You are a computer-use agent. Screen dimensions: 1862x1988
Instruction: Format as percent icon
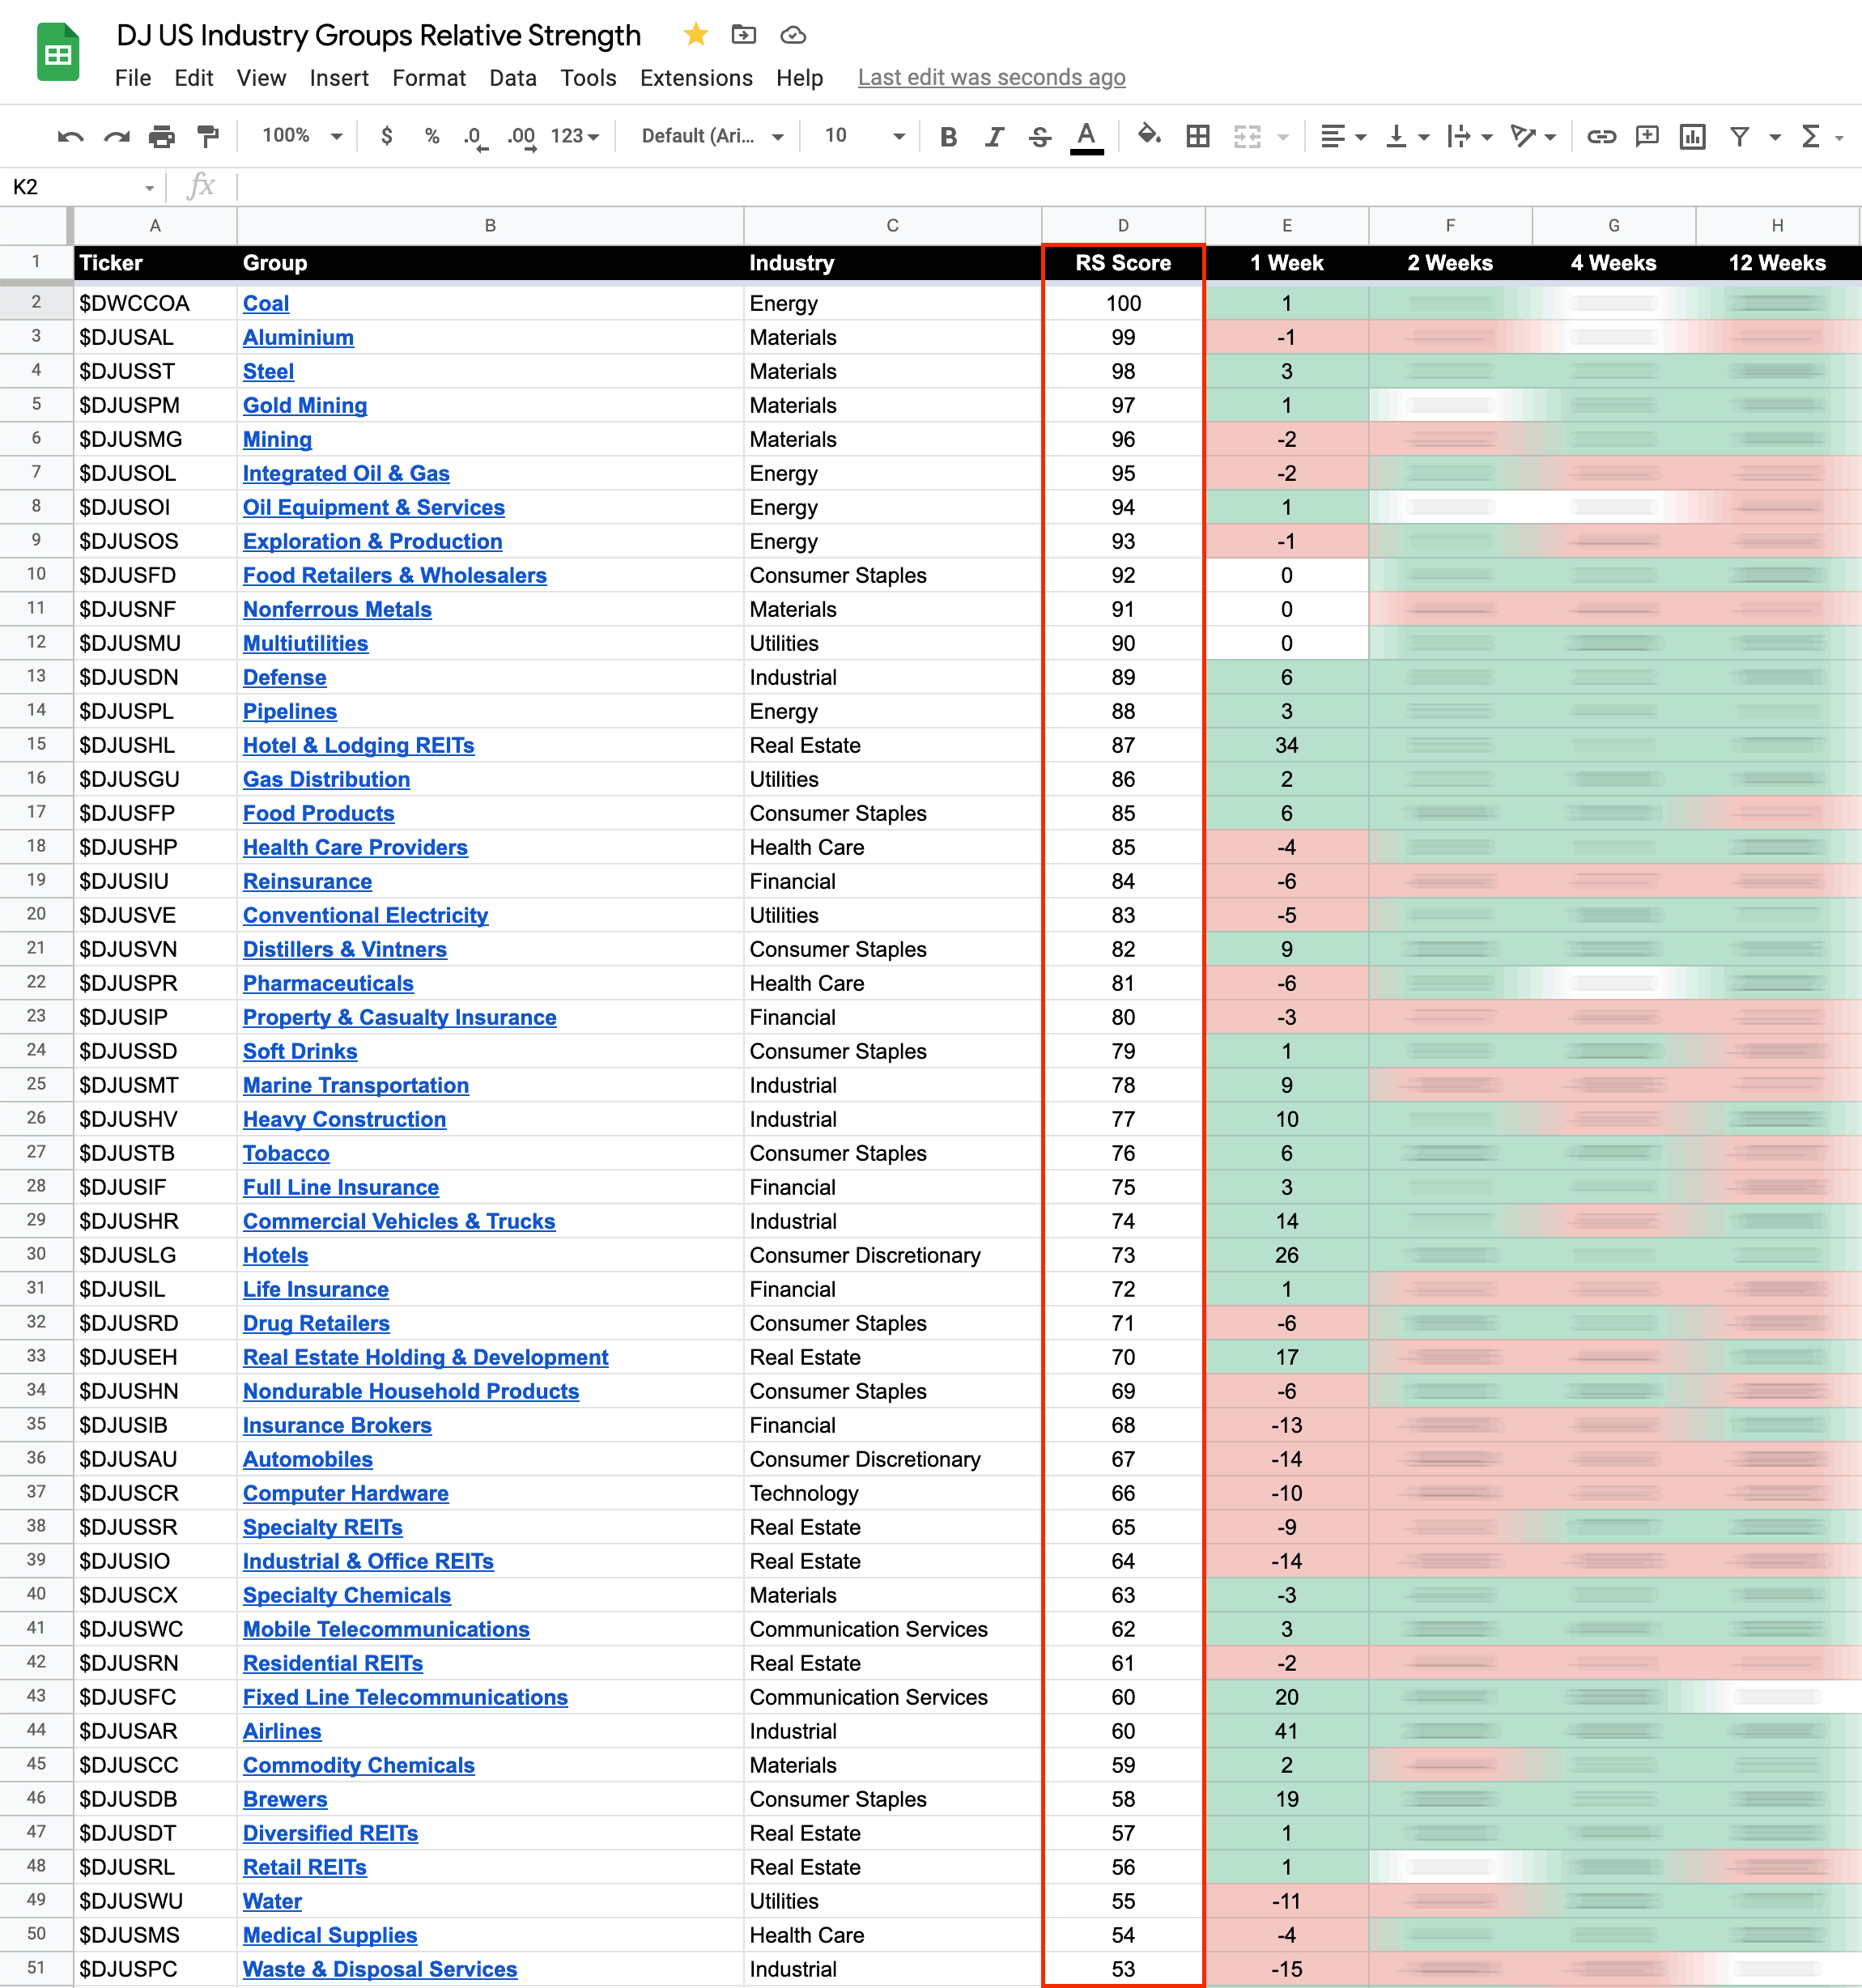point(432,136)
